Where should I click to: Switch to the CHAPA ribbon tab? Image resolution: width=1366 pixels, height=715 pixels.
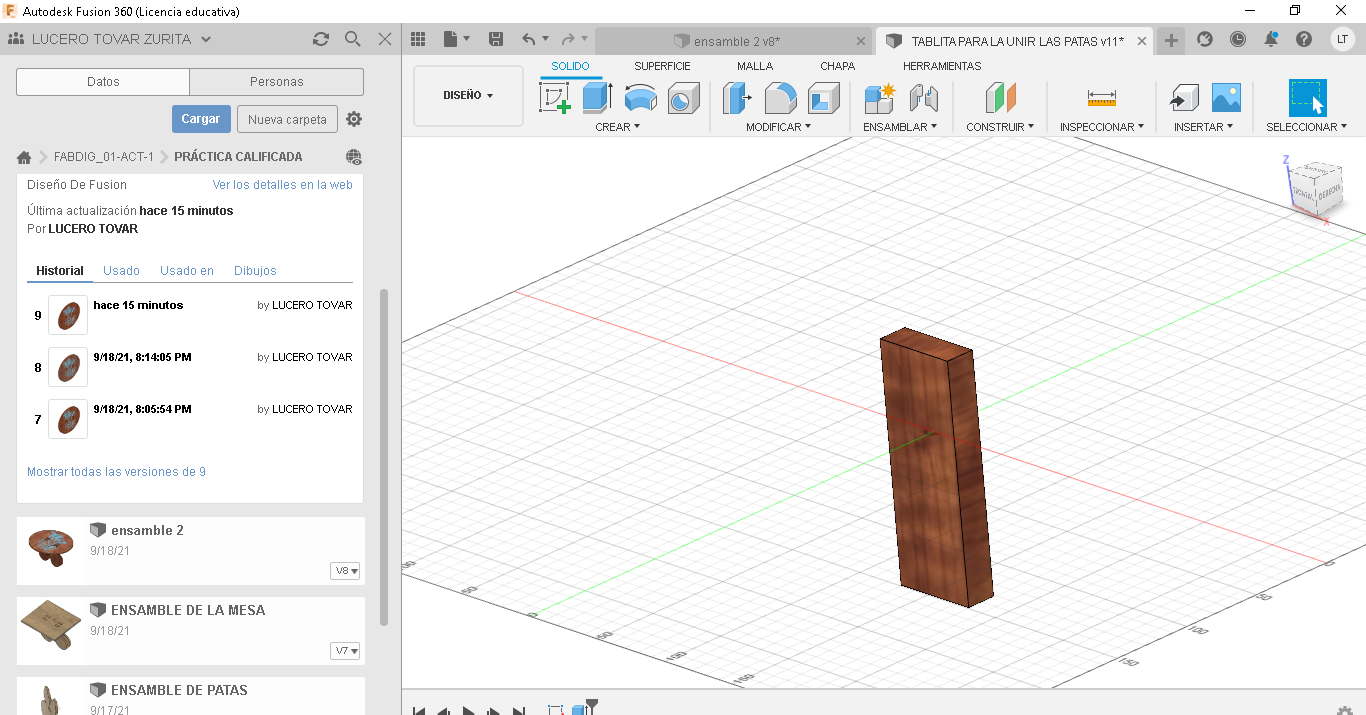838,66
